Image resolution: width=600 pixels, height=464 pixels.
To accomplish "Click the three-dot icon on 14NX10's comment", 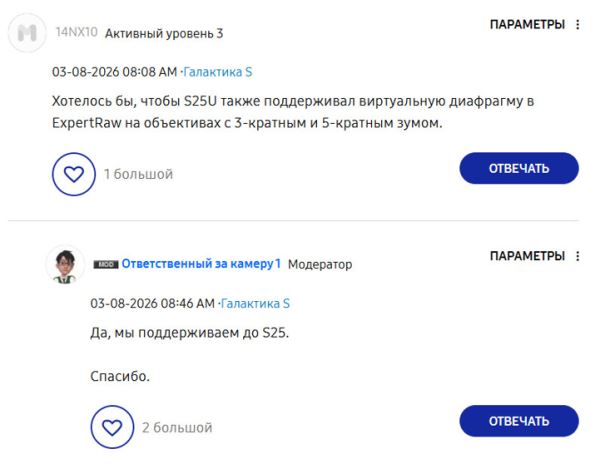I will pos(578,24).
